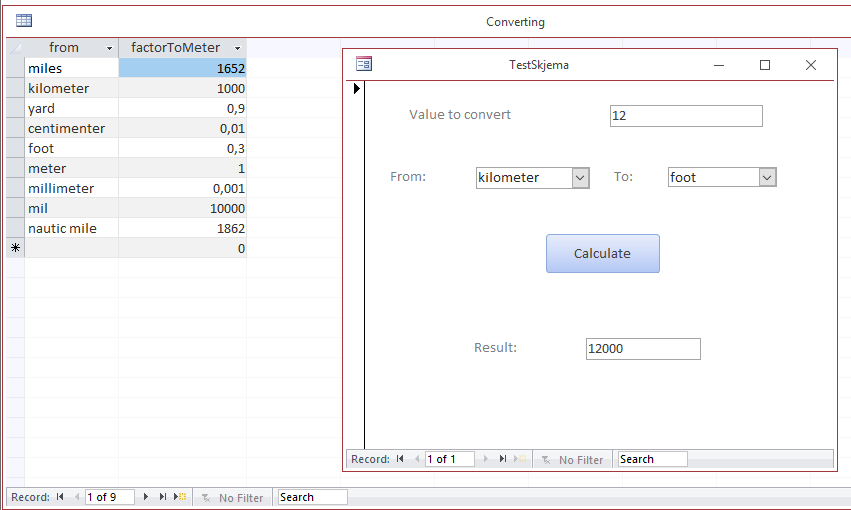Click the Result text field

(x=643, y=349)
